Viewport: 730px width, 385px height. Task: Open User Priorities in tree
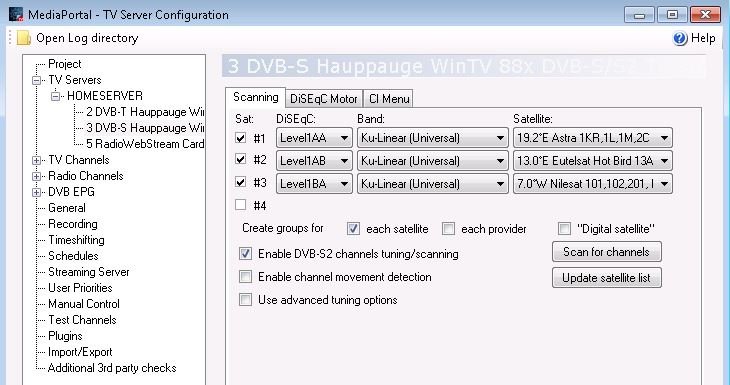coord(80,288)
